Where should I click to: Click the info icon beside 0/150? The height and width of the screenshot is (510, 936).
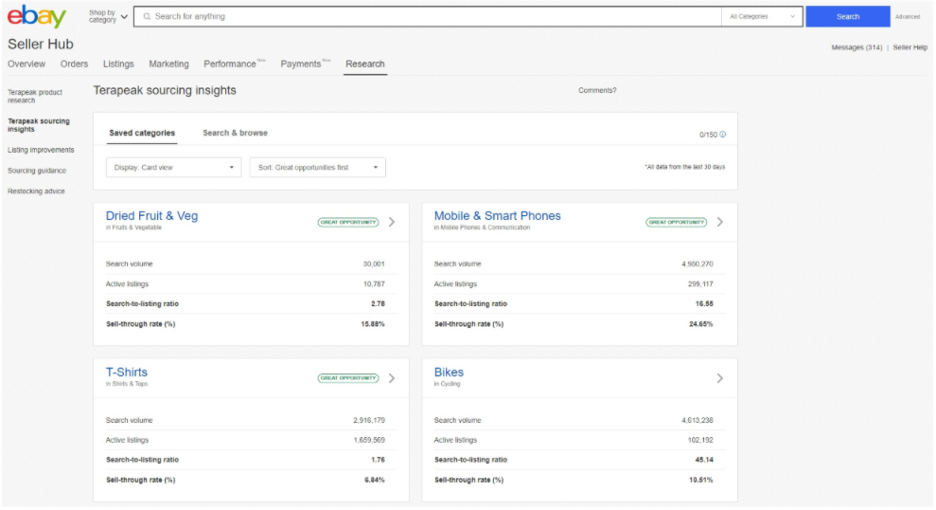(x=723, y=134)
